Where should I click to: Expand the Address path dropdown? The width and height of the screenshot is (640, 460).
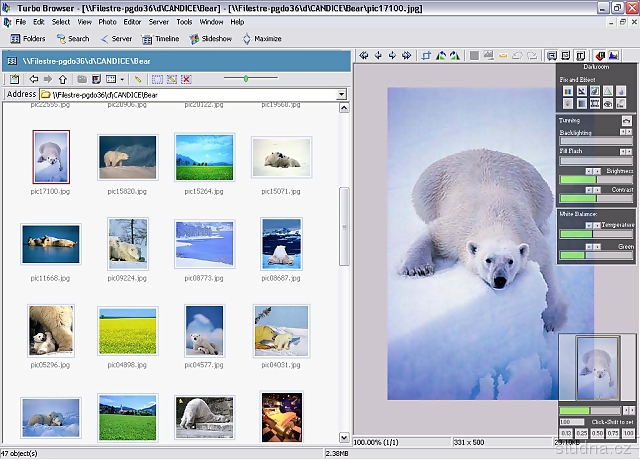(x=342, y=95)
